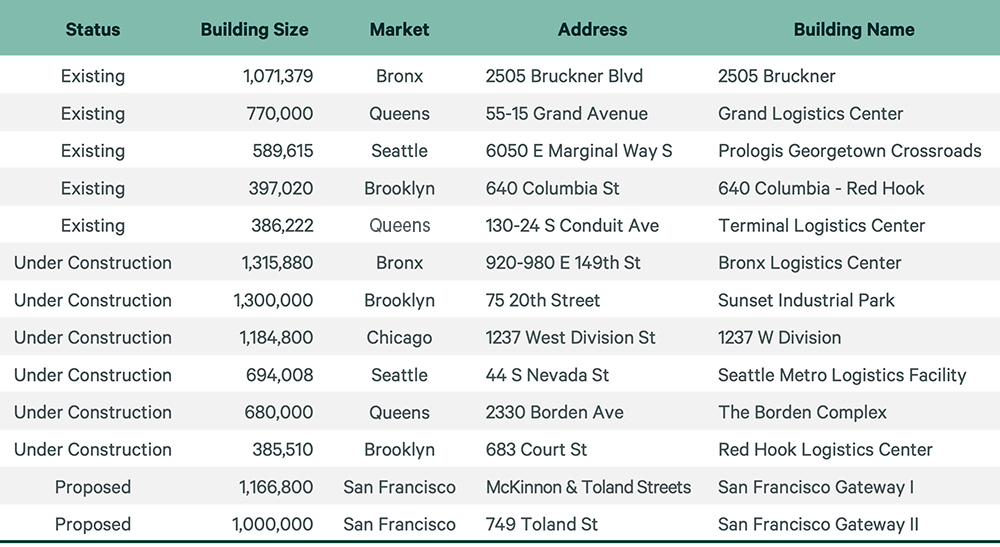
Task: Select the 2330 Borden Ave address
Action: point(554,412)
